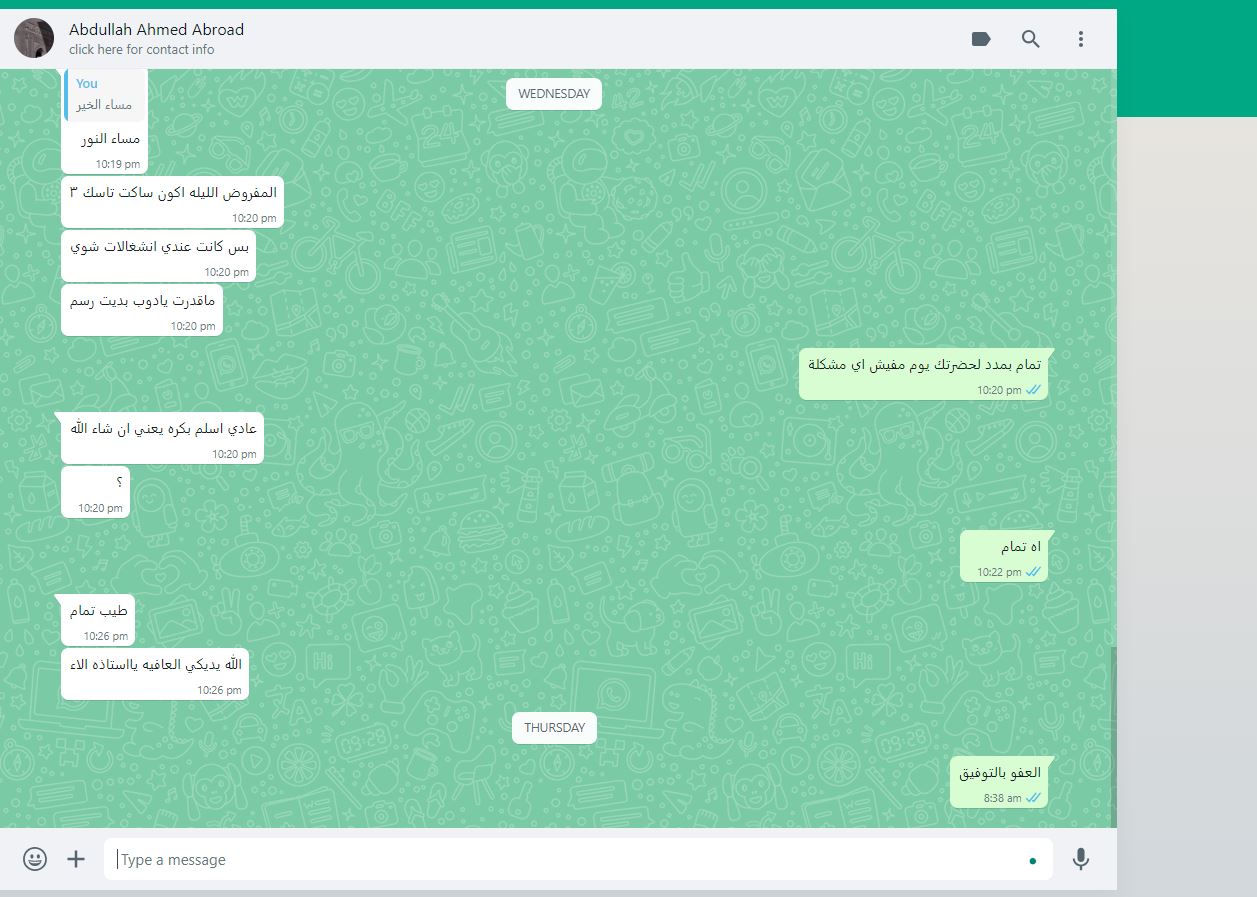Click the WEDNESDAY date chip
Screen dimensions: 1257x897
[554, 94]
